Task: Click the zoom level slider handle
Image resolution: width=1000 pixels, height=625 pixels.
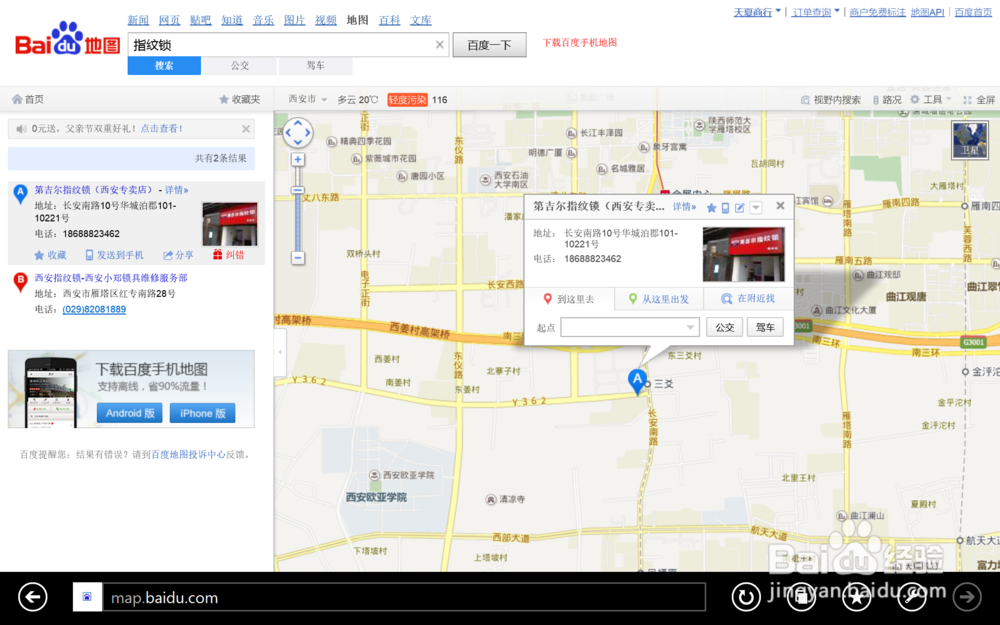Action: tap(298, 191)
